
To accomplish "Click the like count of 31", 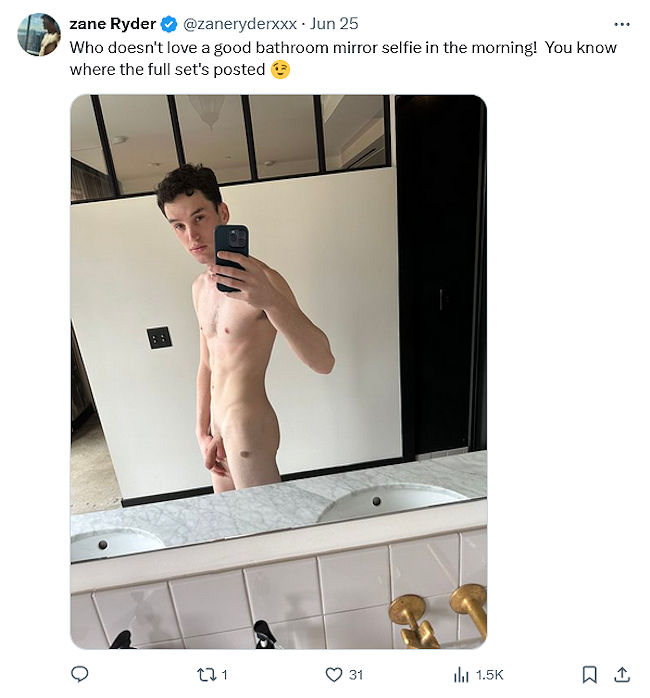I will [x=356, y=675].
